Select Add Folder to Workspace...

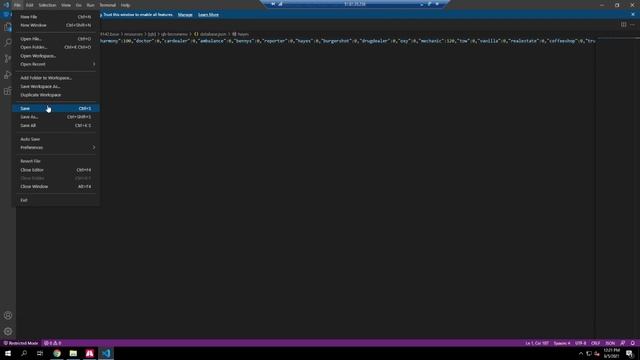point(56,78)
